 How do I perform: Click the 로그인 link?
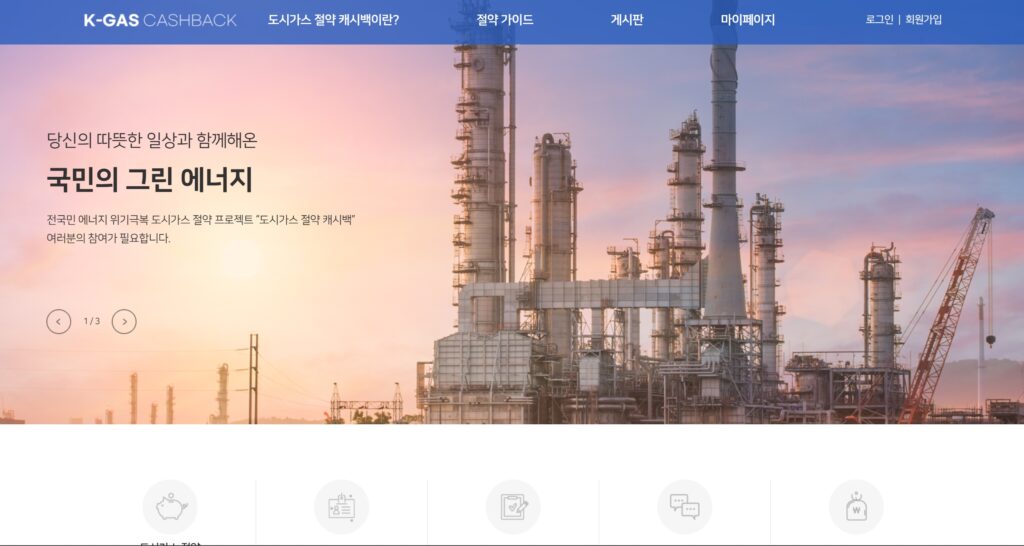(879, 20)
